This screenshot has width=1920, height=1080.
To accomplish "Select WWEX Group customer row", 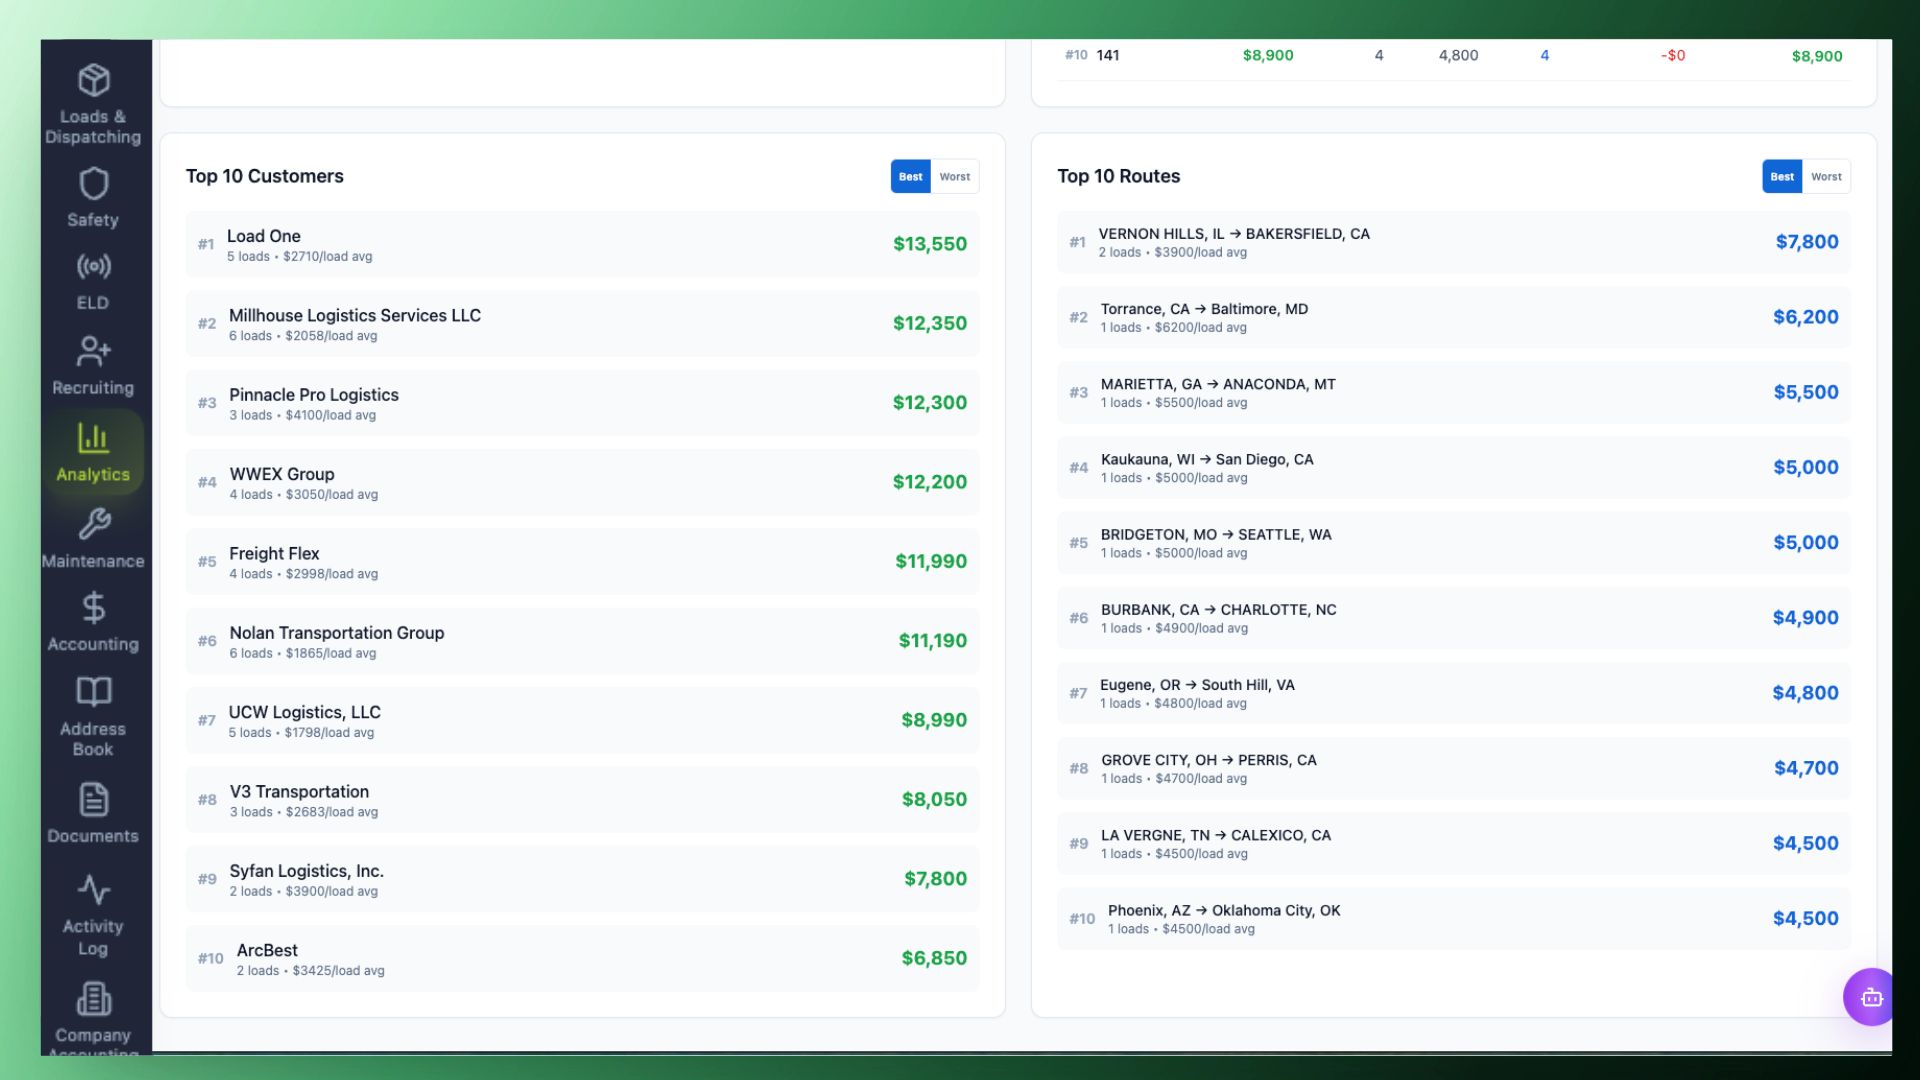I will click(582, 482).
